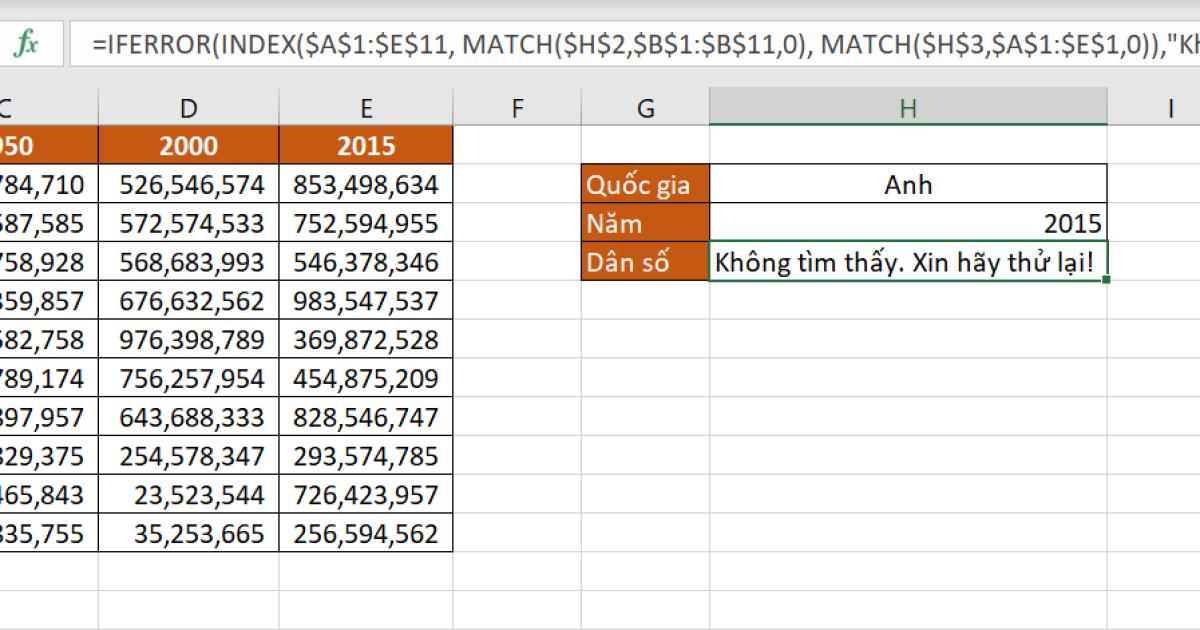This screenshot has height=630, width=1200.
Task: Click the Năm label cell
Action: pos(645,224)
